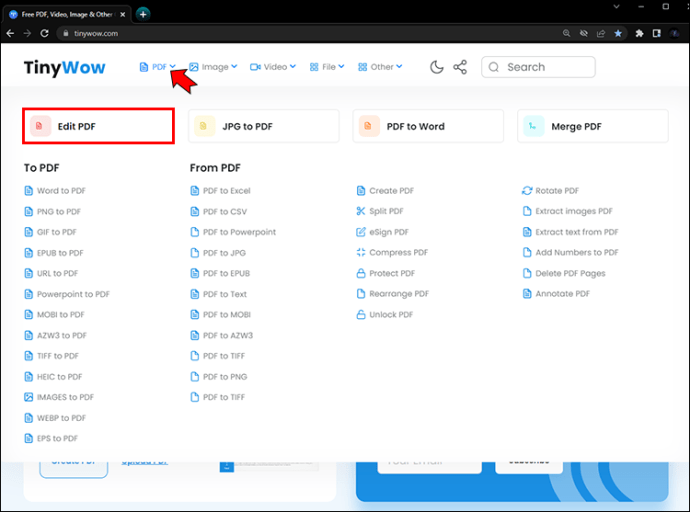Screen dimensions: 690x512
Task: Click the HEIC to PDF file icon
Action: (x=29, y=377)
